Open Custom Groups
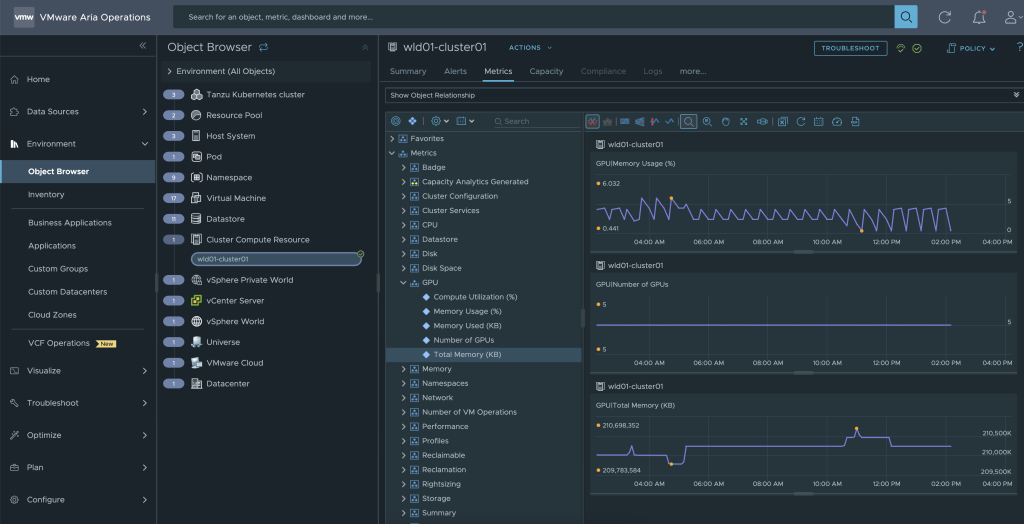This screenshot has width=1024, height=524. [58, 269]
